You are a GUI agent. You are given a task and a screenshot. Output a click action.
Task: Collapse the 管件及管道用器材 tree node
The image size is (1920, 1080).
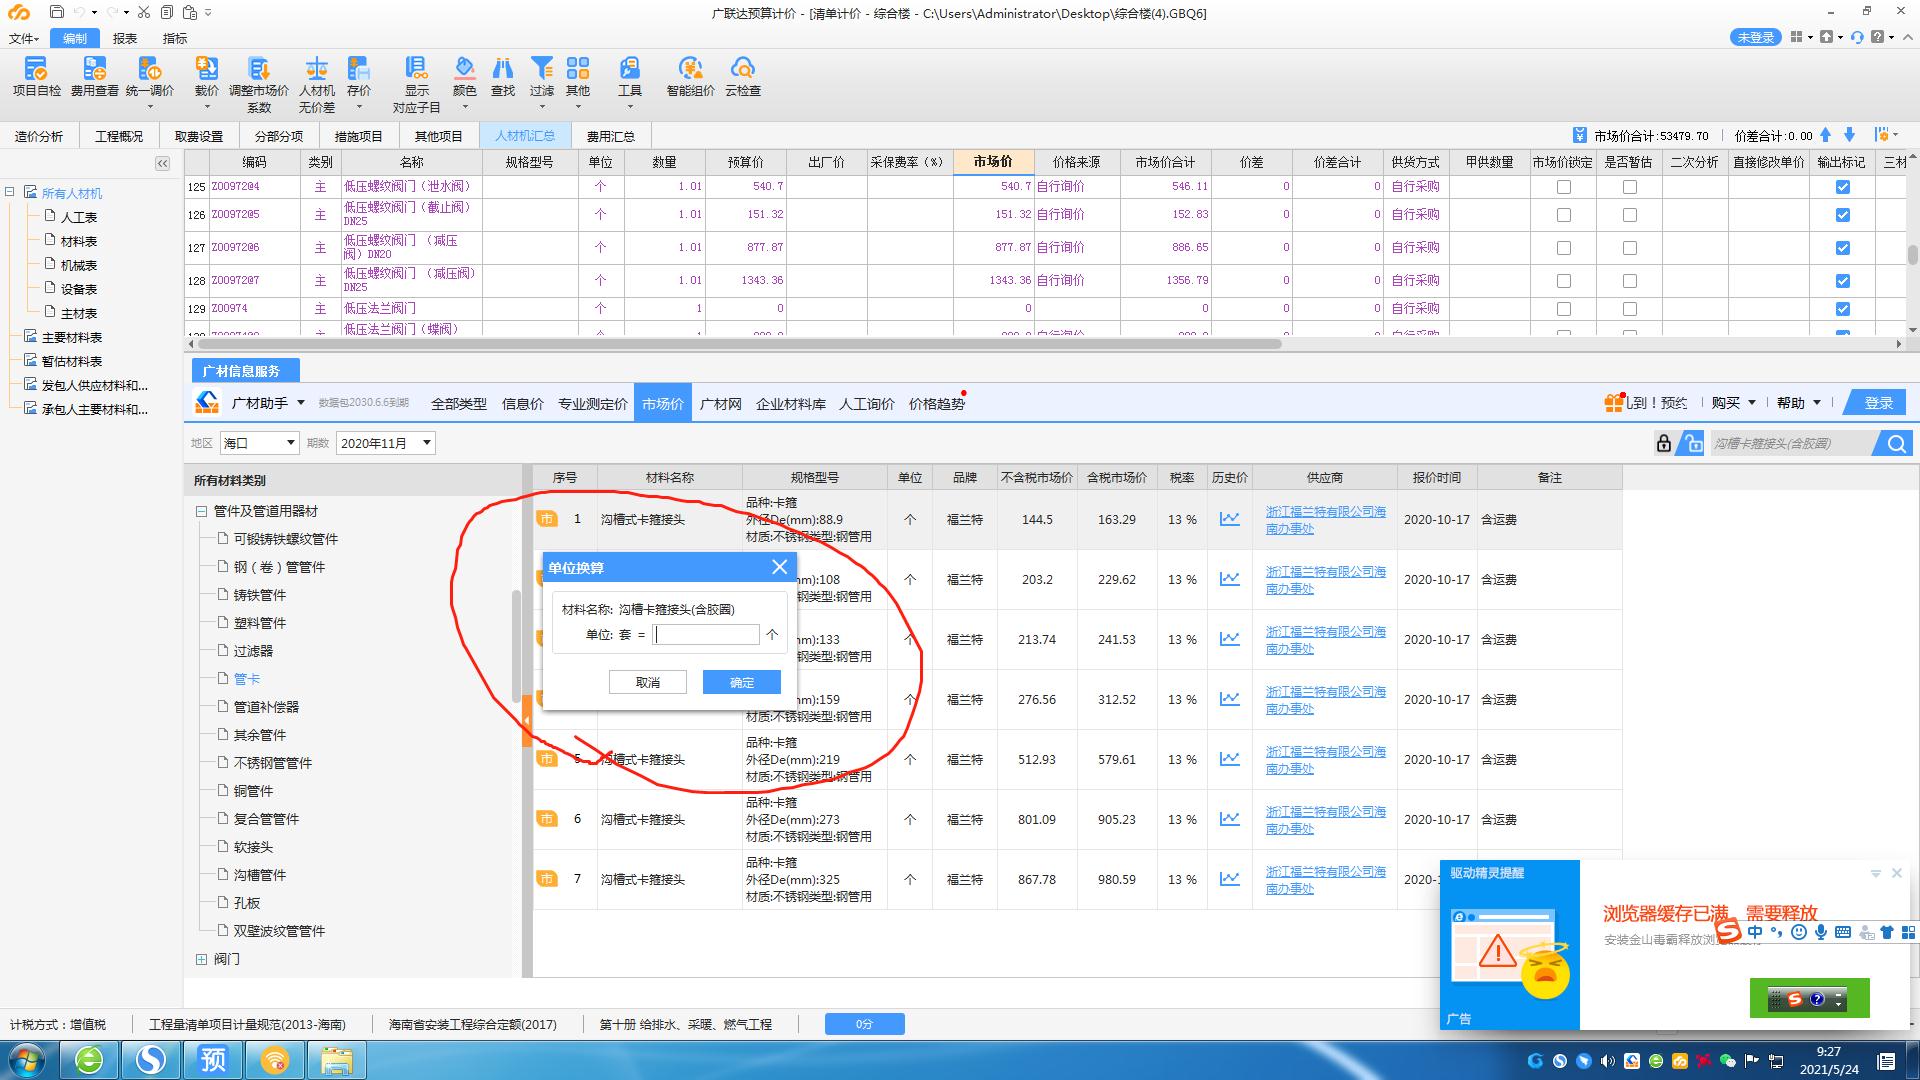pos(201,511)
